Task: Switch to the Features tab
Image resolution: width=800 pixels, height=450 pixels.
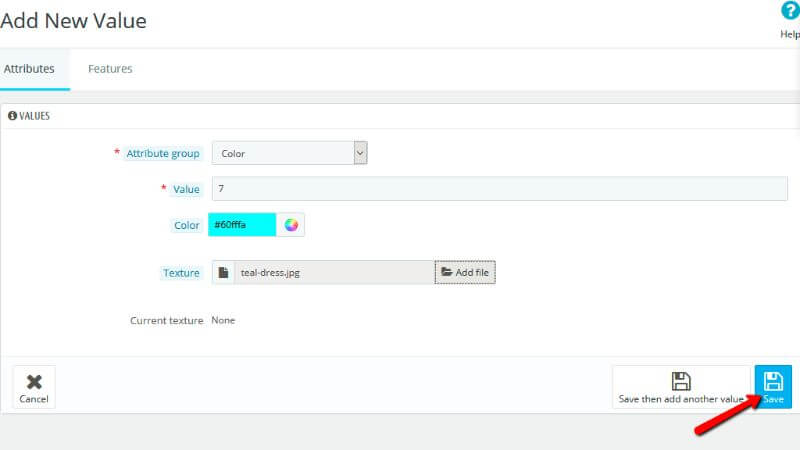Action: pyautogui.click(x=110, y=69)
